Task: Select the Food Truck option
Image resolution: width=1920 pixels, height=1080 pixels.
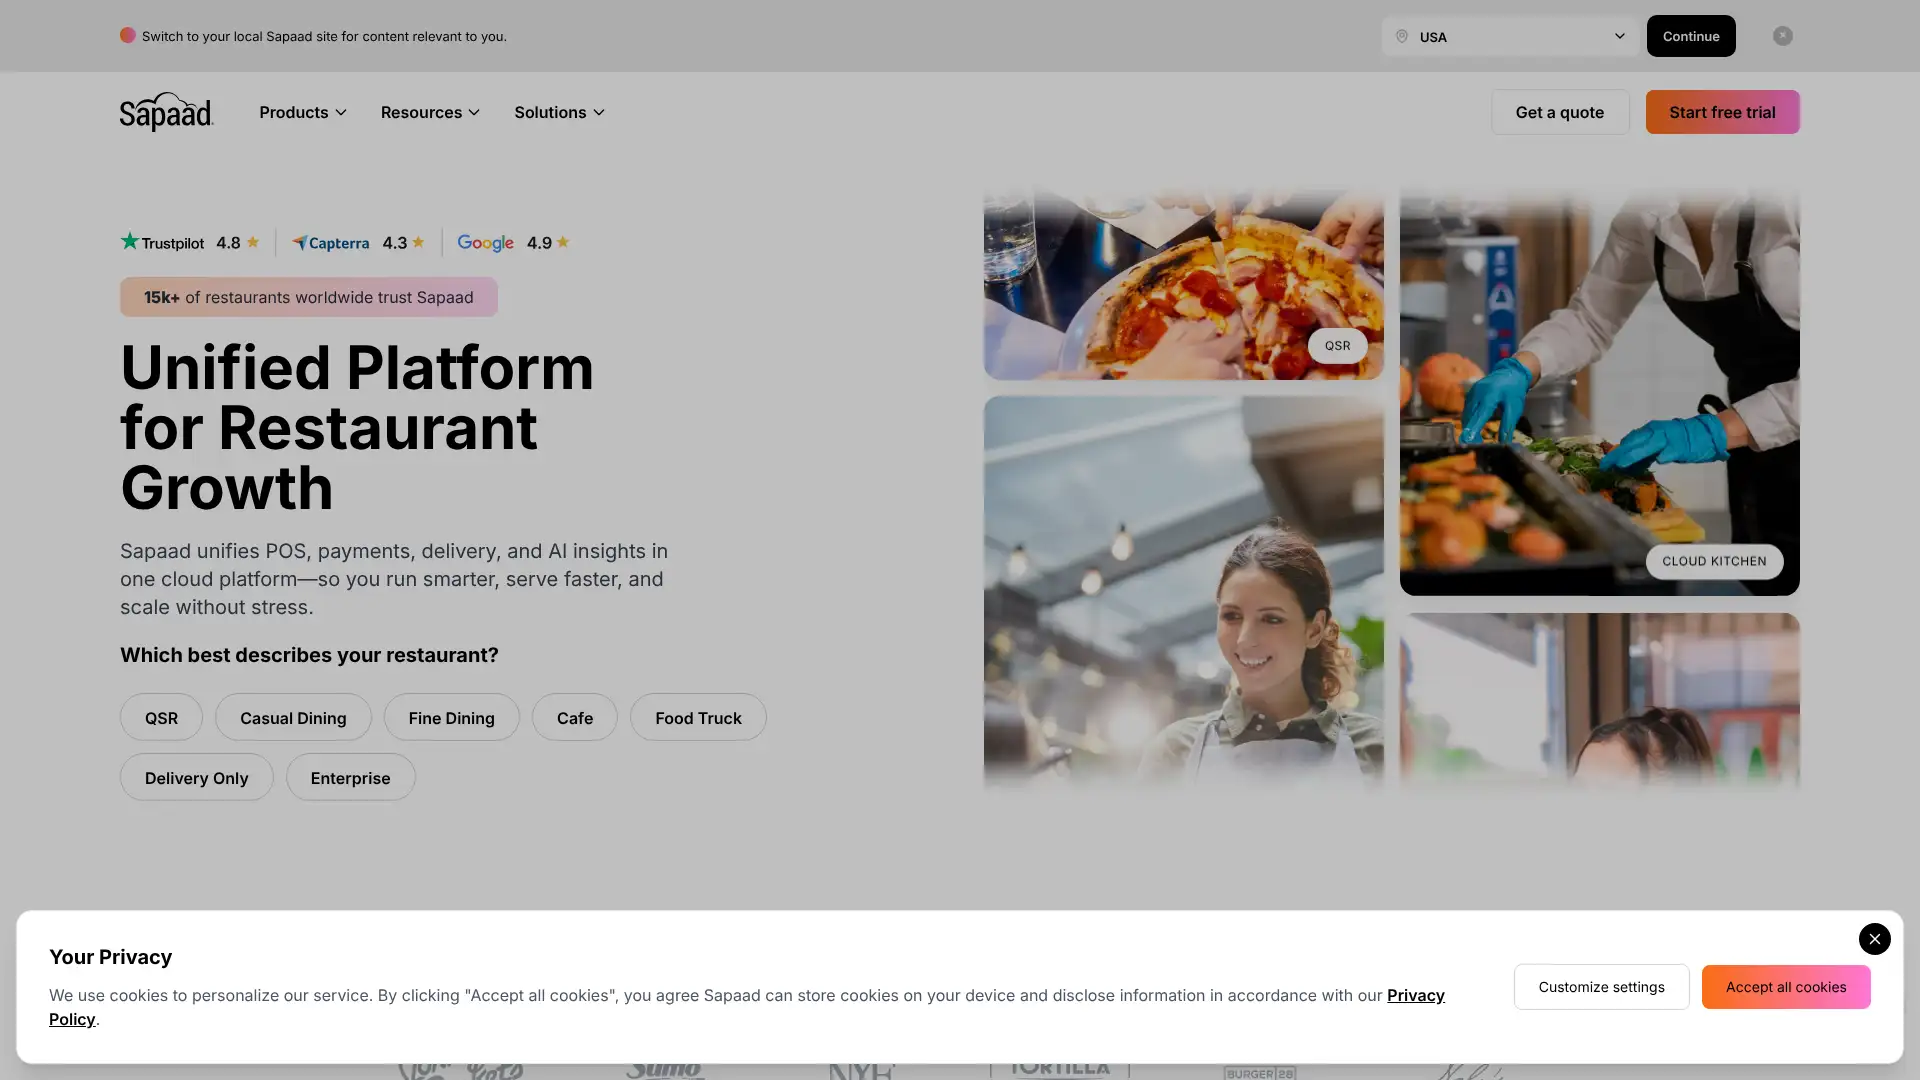Action: coord(698,718)
